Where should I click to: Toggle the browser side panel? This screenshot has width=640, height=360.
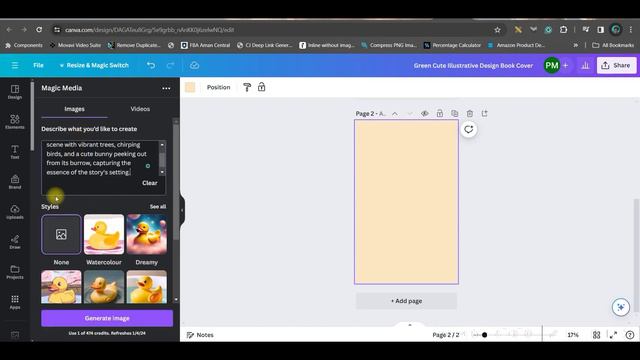[600, 29]
